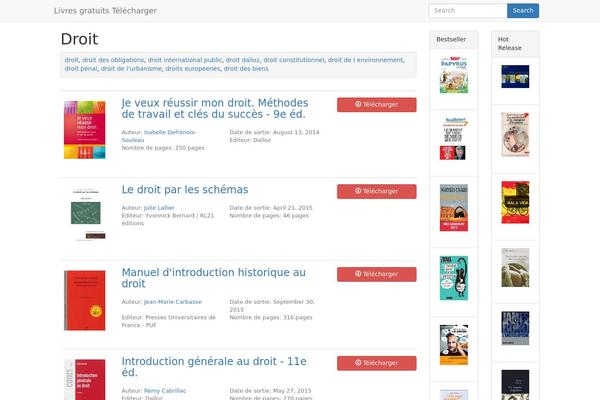This screenshot has height=400, width=600.
Task: Click red cover of 'Manuel d'introduction historique'
Action: point(85,300)
